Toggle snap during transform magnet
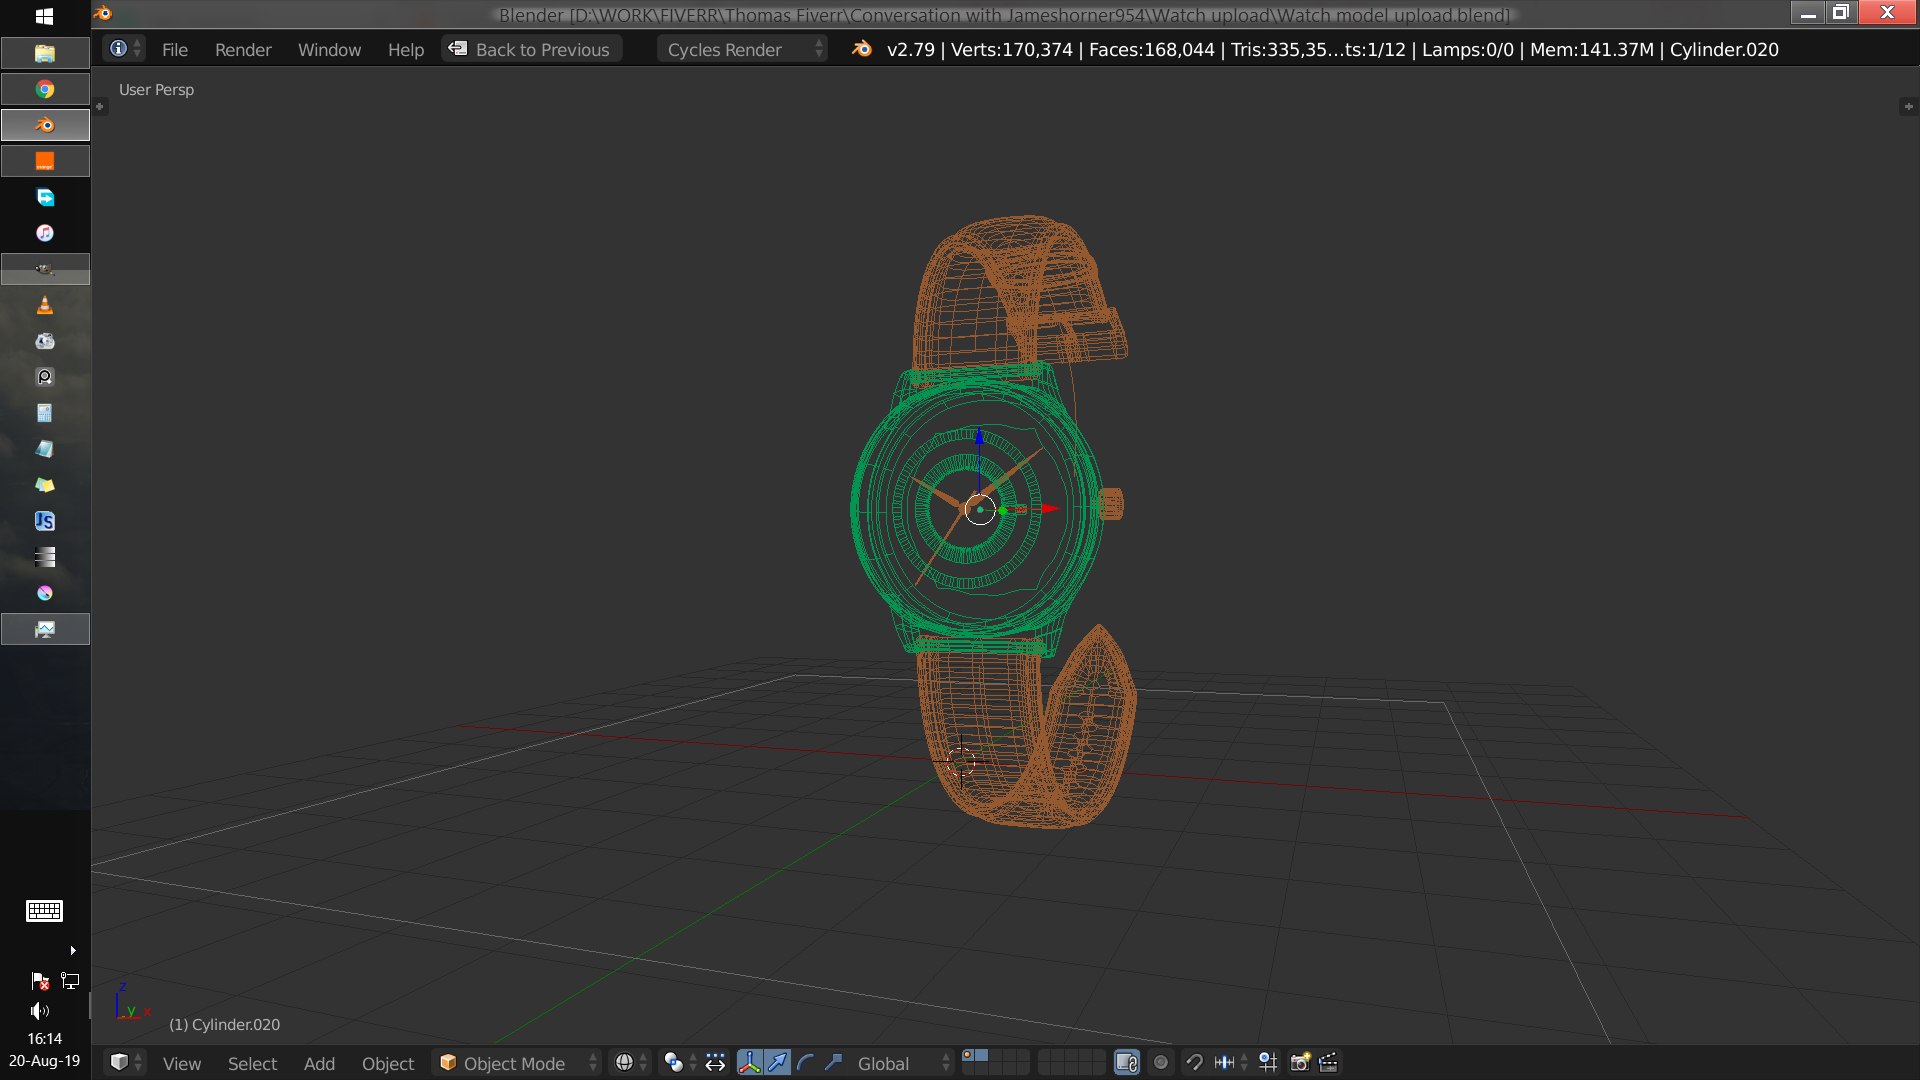Screen dimensions: 1920x1080 point(1194,1063)
